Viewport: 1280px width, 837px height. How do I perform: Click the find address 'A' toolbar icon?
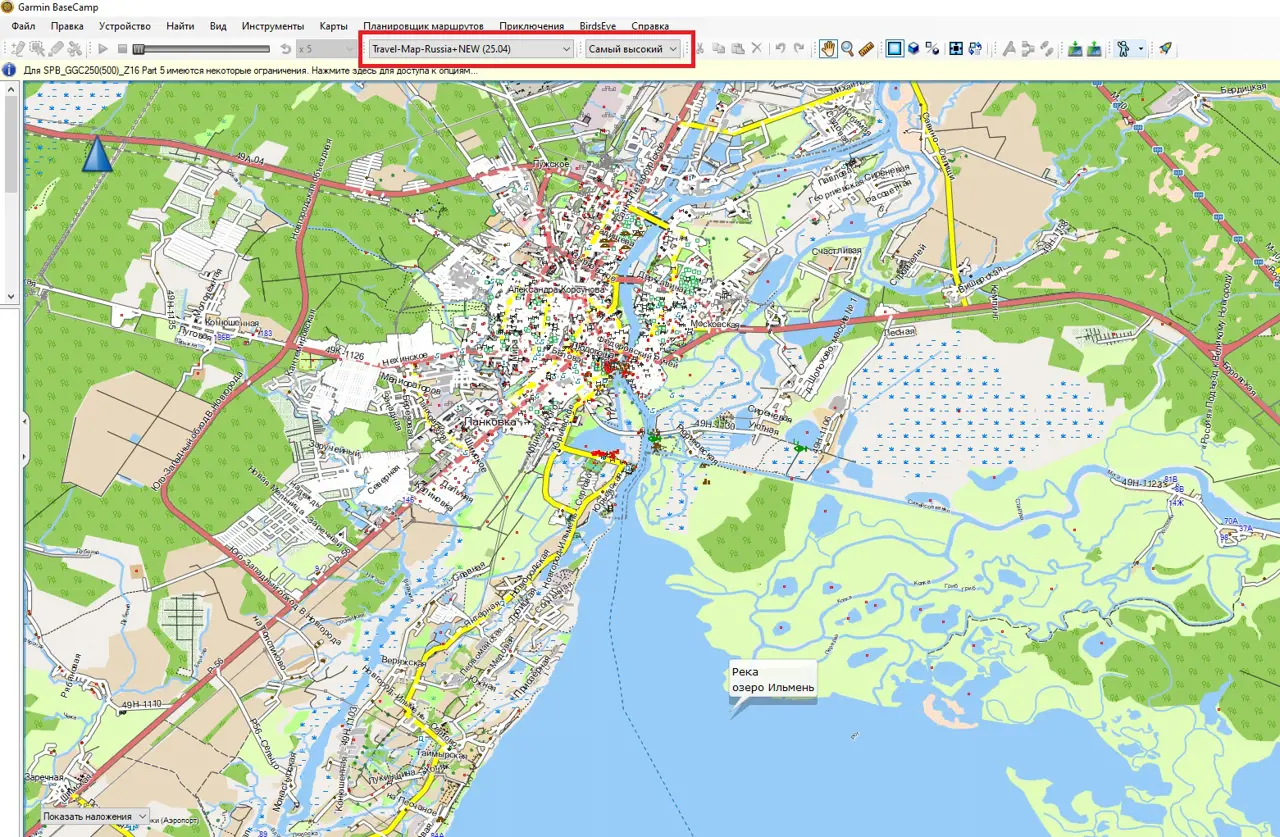point(1009,48)
